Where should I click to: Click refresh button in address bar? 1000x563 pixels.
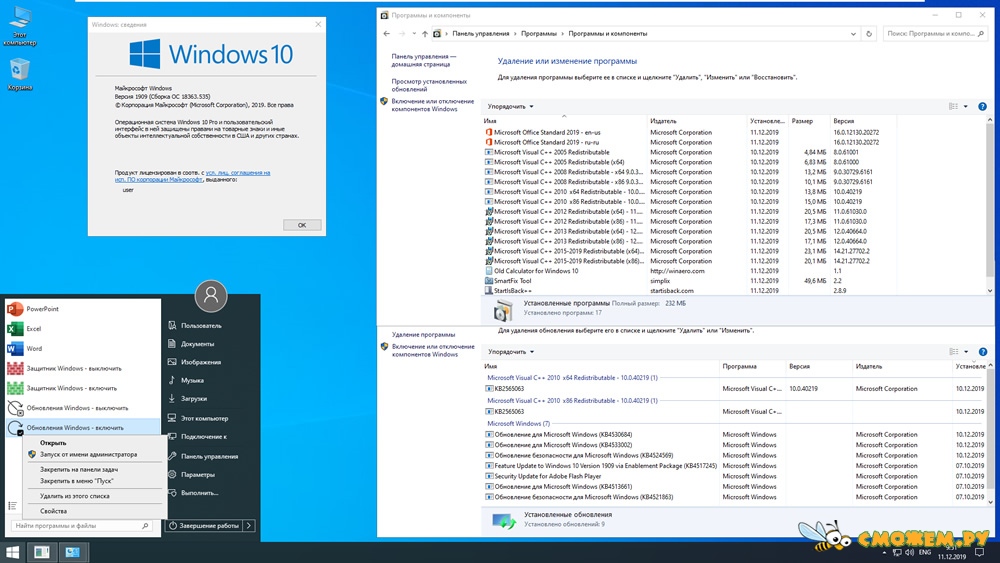[x=869, y=34]
